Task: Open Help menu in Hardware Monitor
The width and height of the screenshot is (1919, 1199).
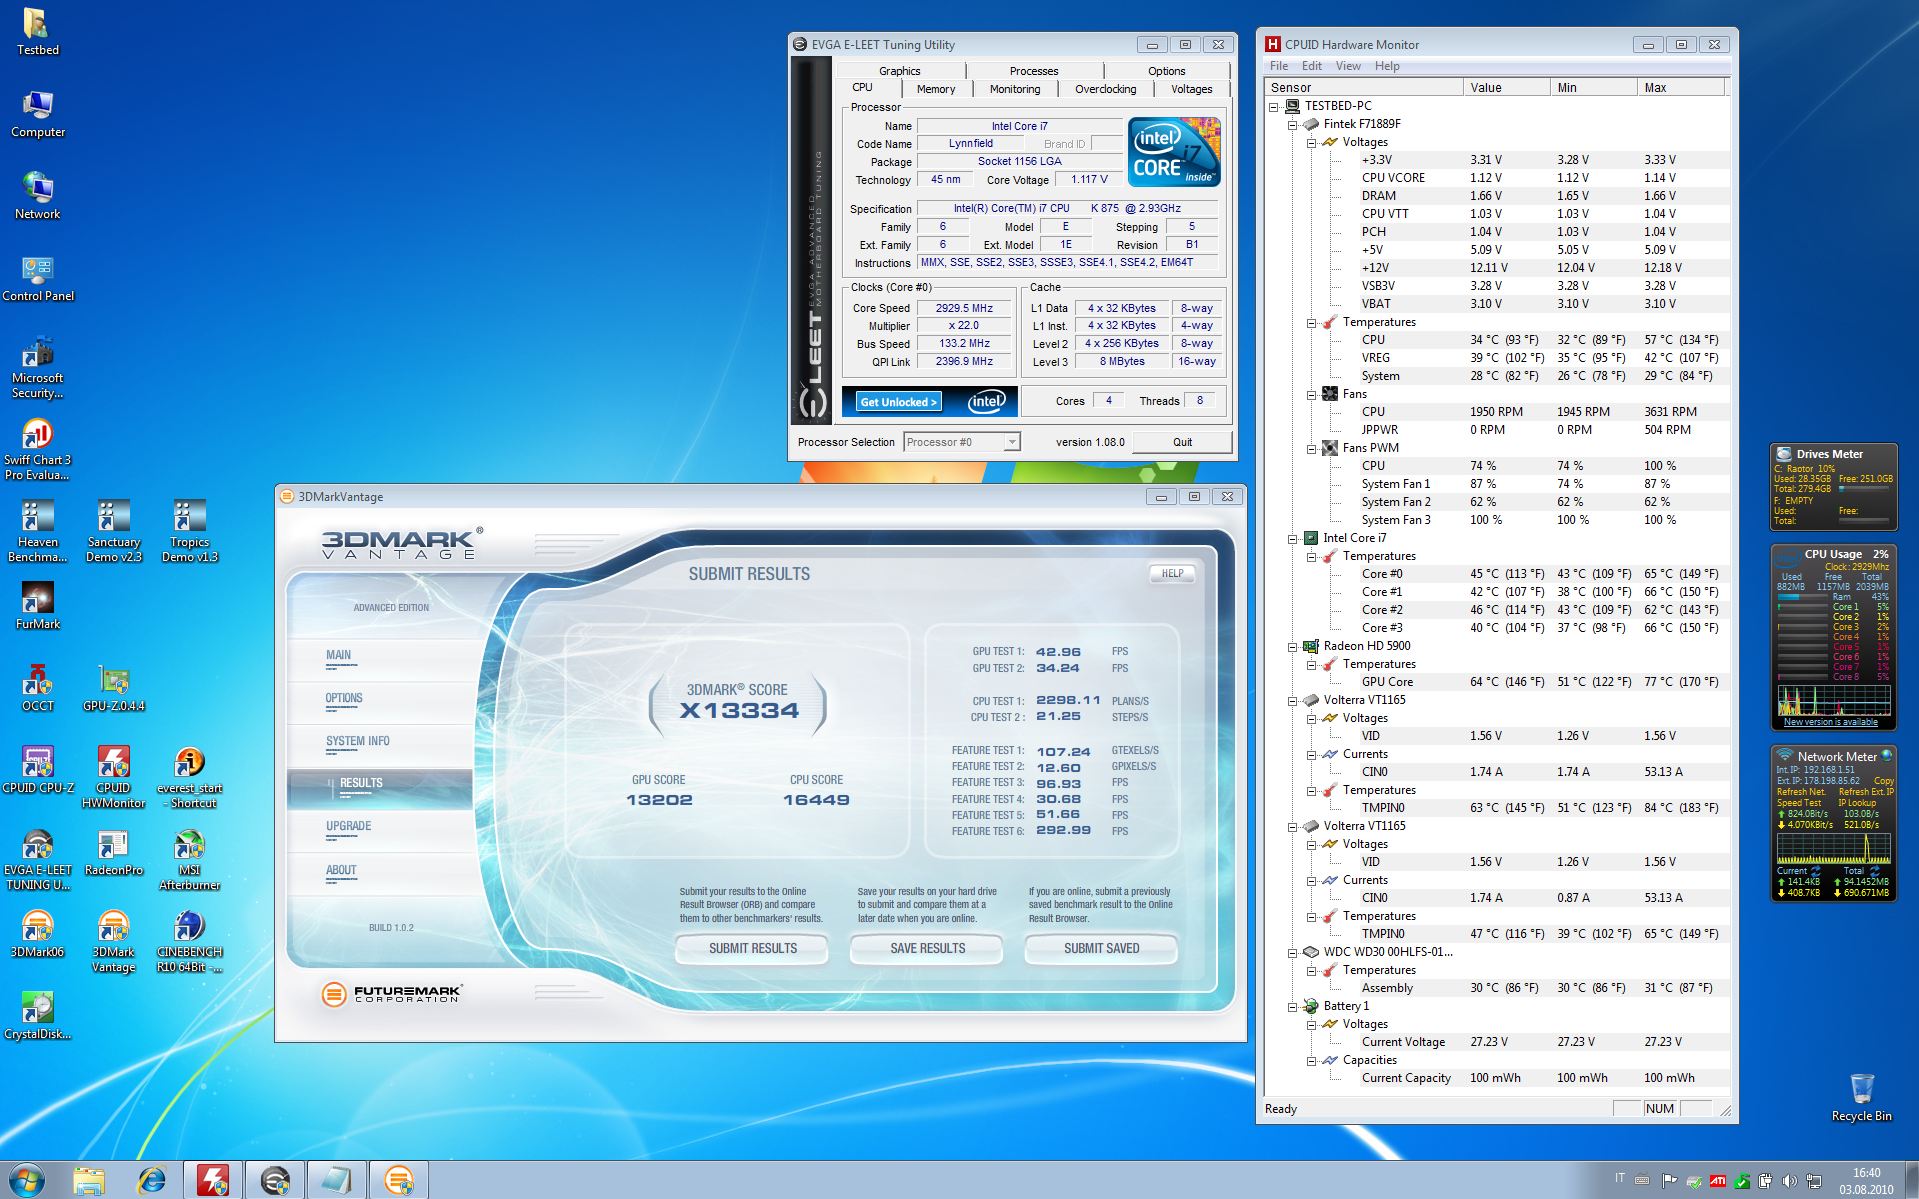Action: click(1387, 66)
